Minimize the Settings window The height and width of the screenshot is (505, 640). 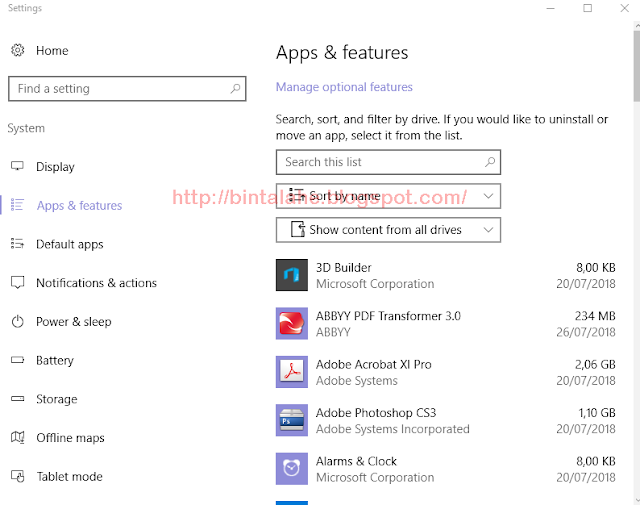550,8
